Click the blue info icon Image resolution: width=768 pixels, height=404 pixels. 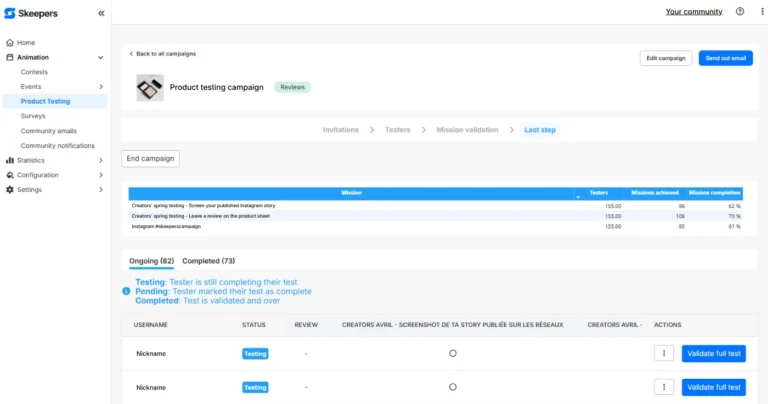(x=126, y=291)
